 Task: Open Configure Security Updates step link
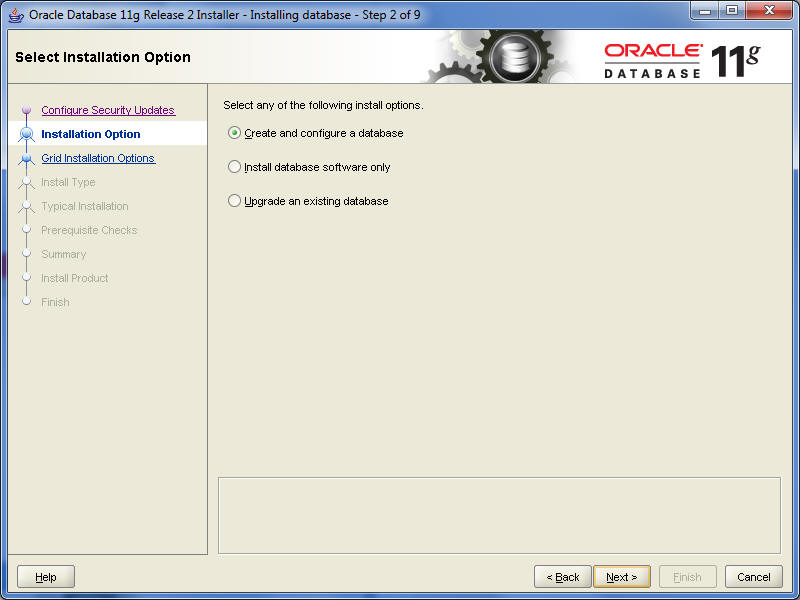(108, 110)
